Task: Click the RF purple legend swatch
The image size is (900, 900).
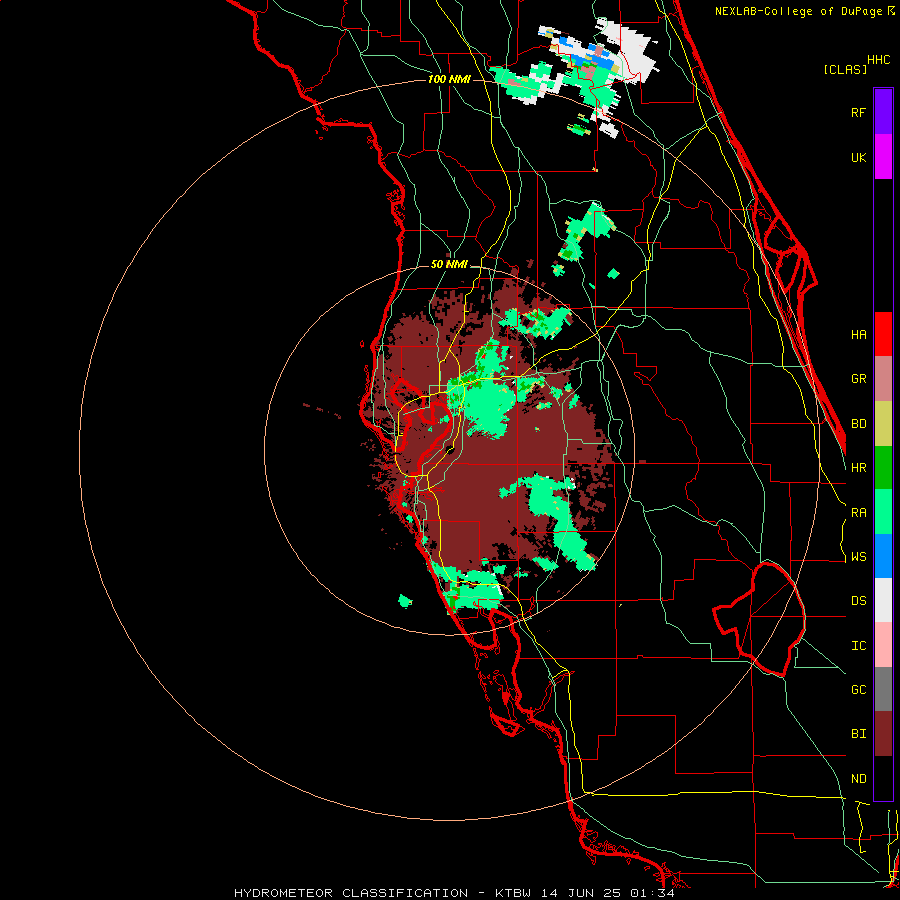Action: pyautogui.click(x=883, y=112)
